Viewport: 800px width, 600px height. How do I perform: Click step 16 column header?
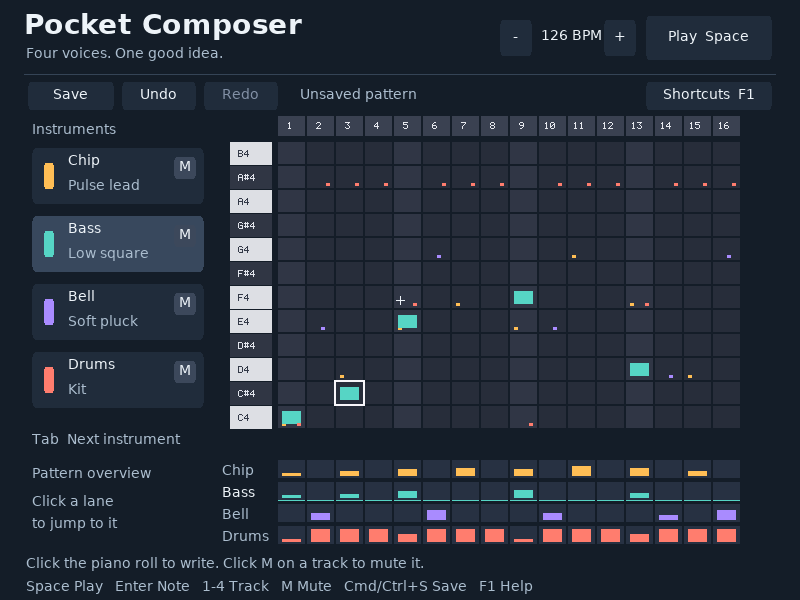tap(726, 126)
